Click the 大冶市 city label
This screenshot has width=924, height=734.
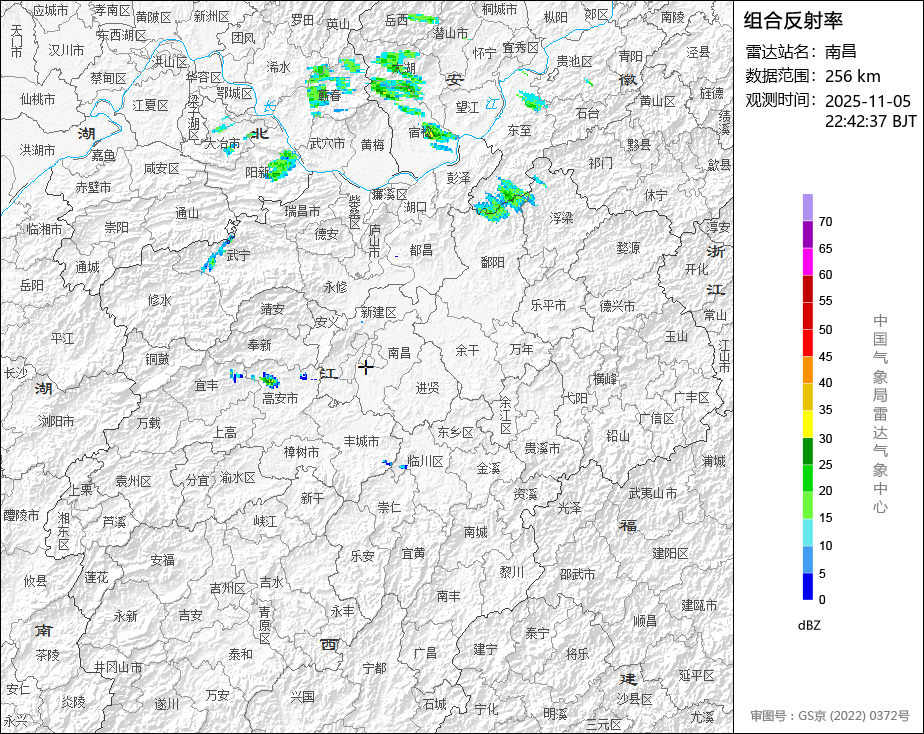222,143
